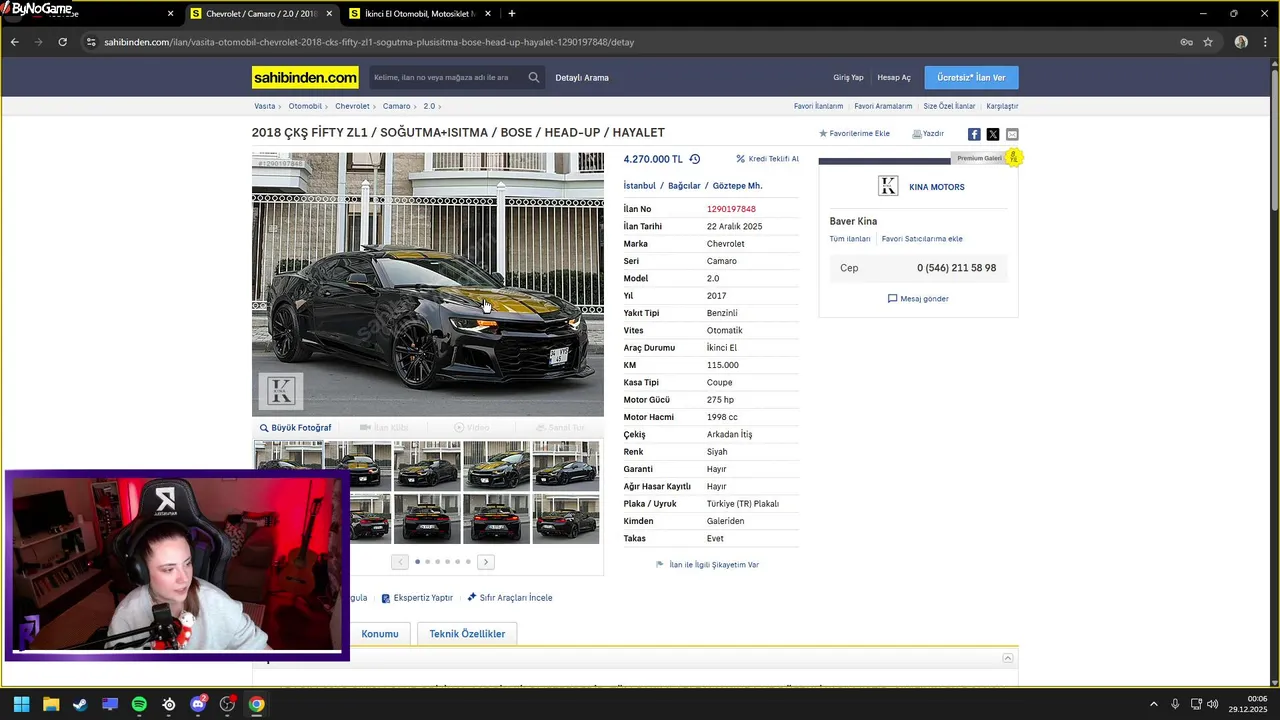Click the Karşılaştır link
The image size is (1280, 720).
[1002, 106]
